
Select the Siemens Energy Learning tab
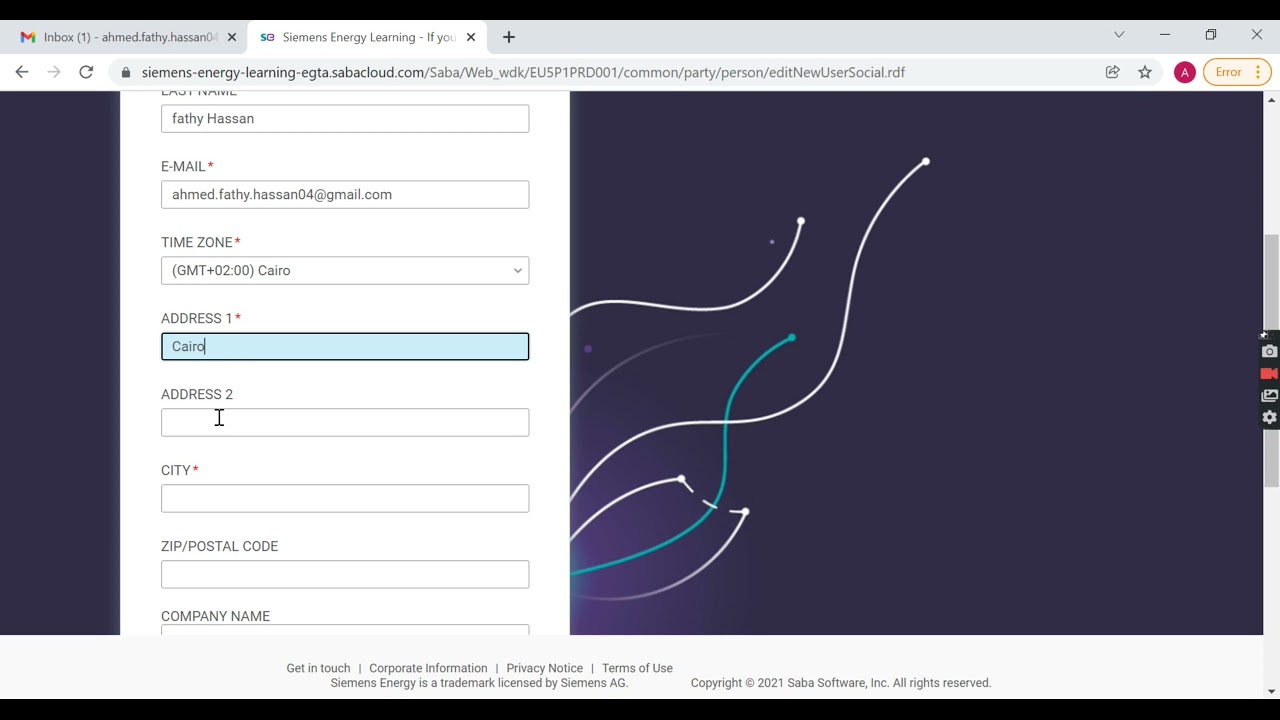367,37
